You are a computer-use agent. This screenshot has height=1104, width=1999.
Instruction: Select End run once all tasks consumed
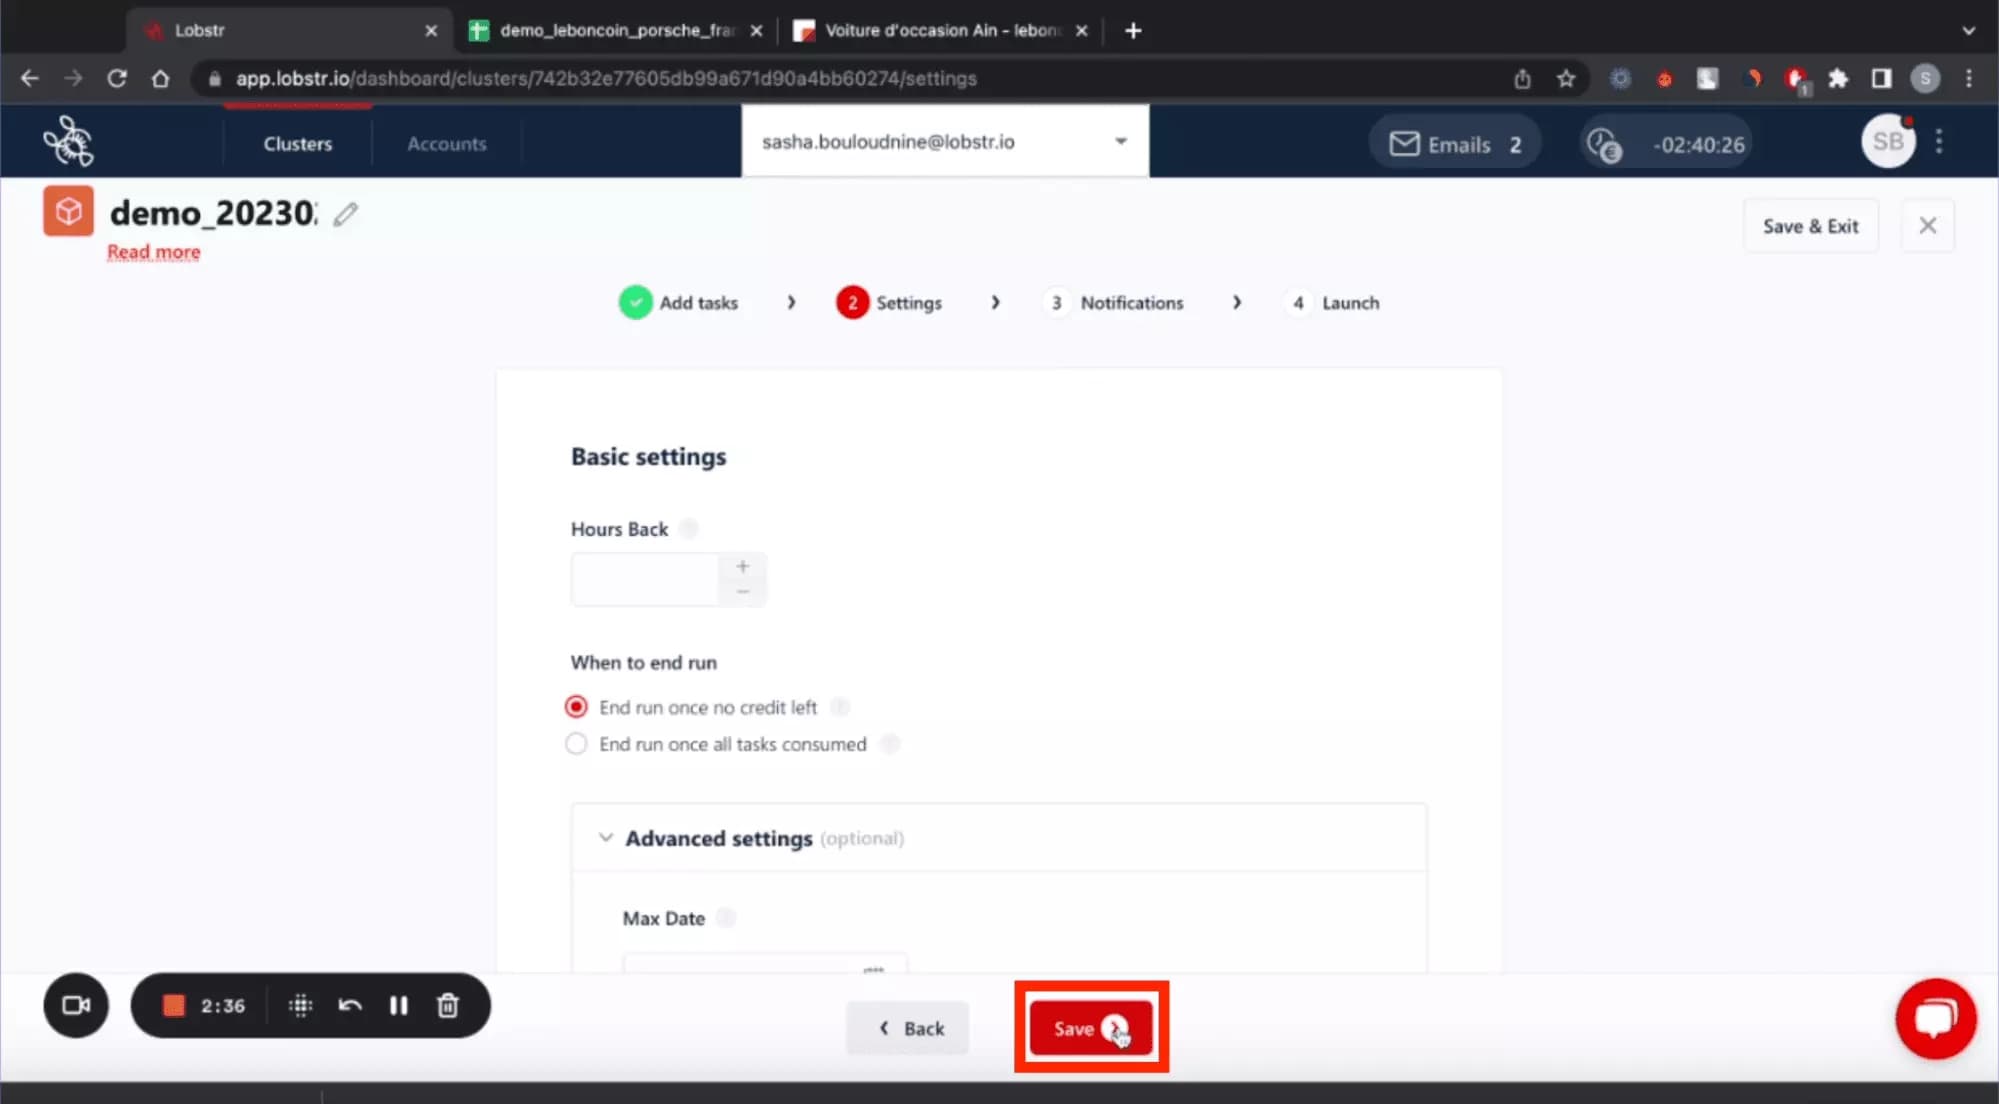click(x=575, y=743)
